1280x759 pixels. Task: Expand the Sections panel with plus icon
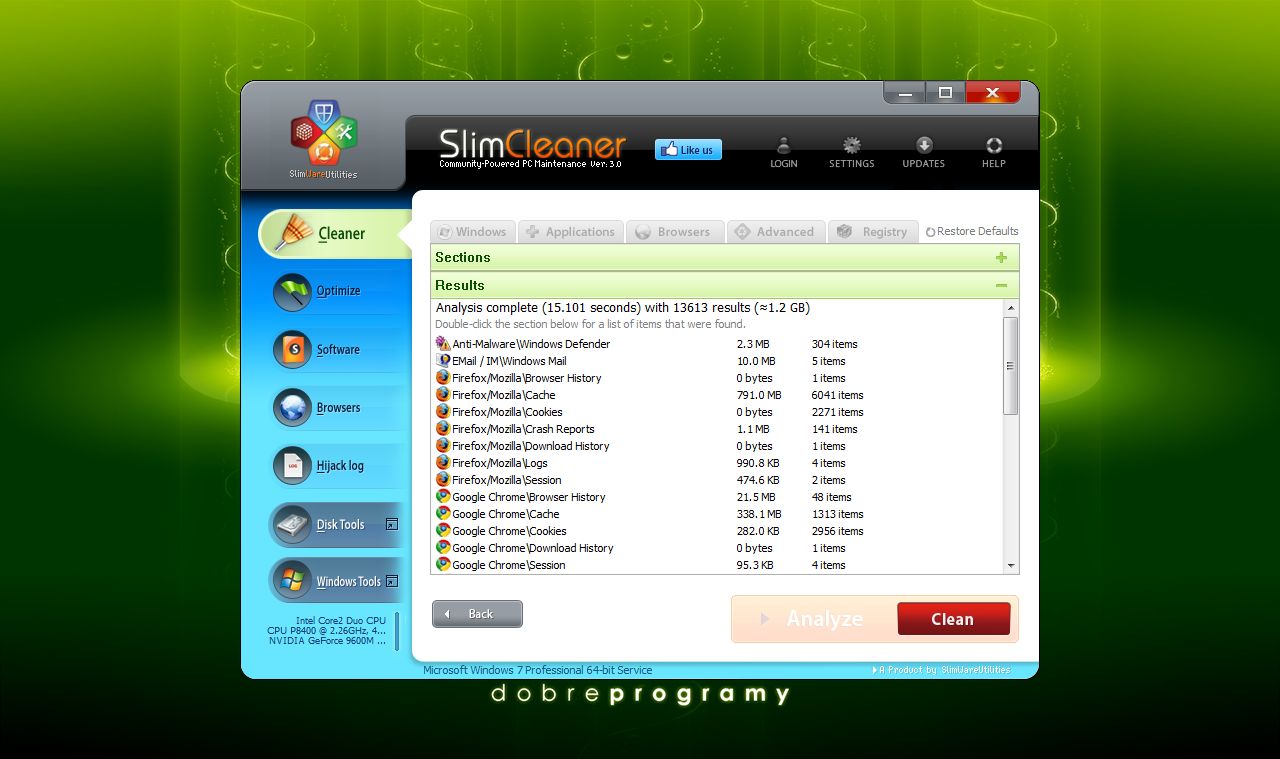[x=1001, y=258]
